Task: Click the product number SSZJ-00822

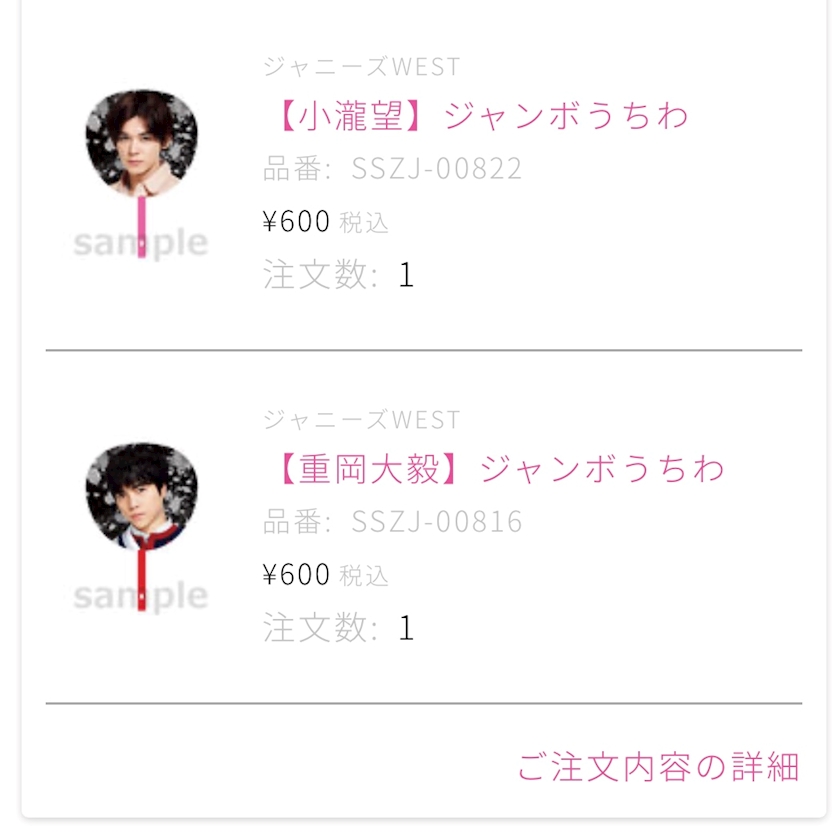Action: point(436,169)
